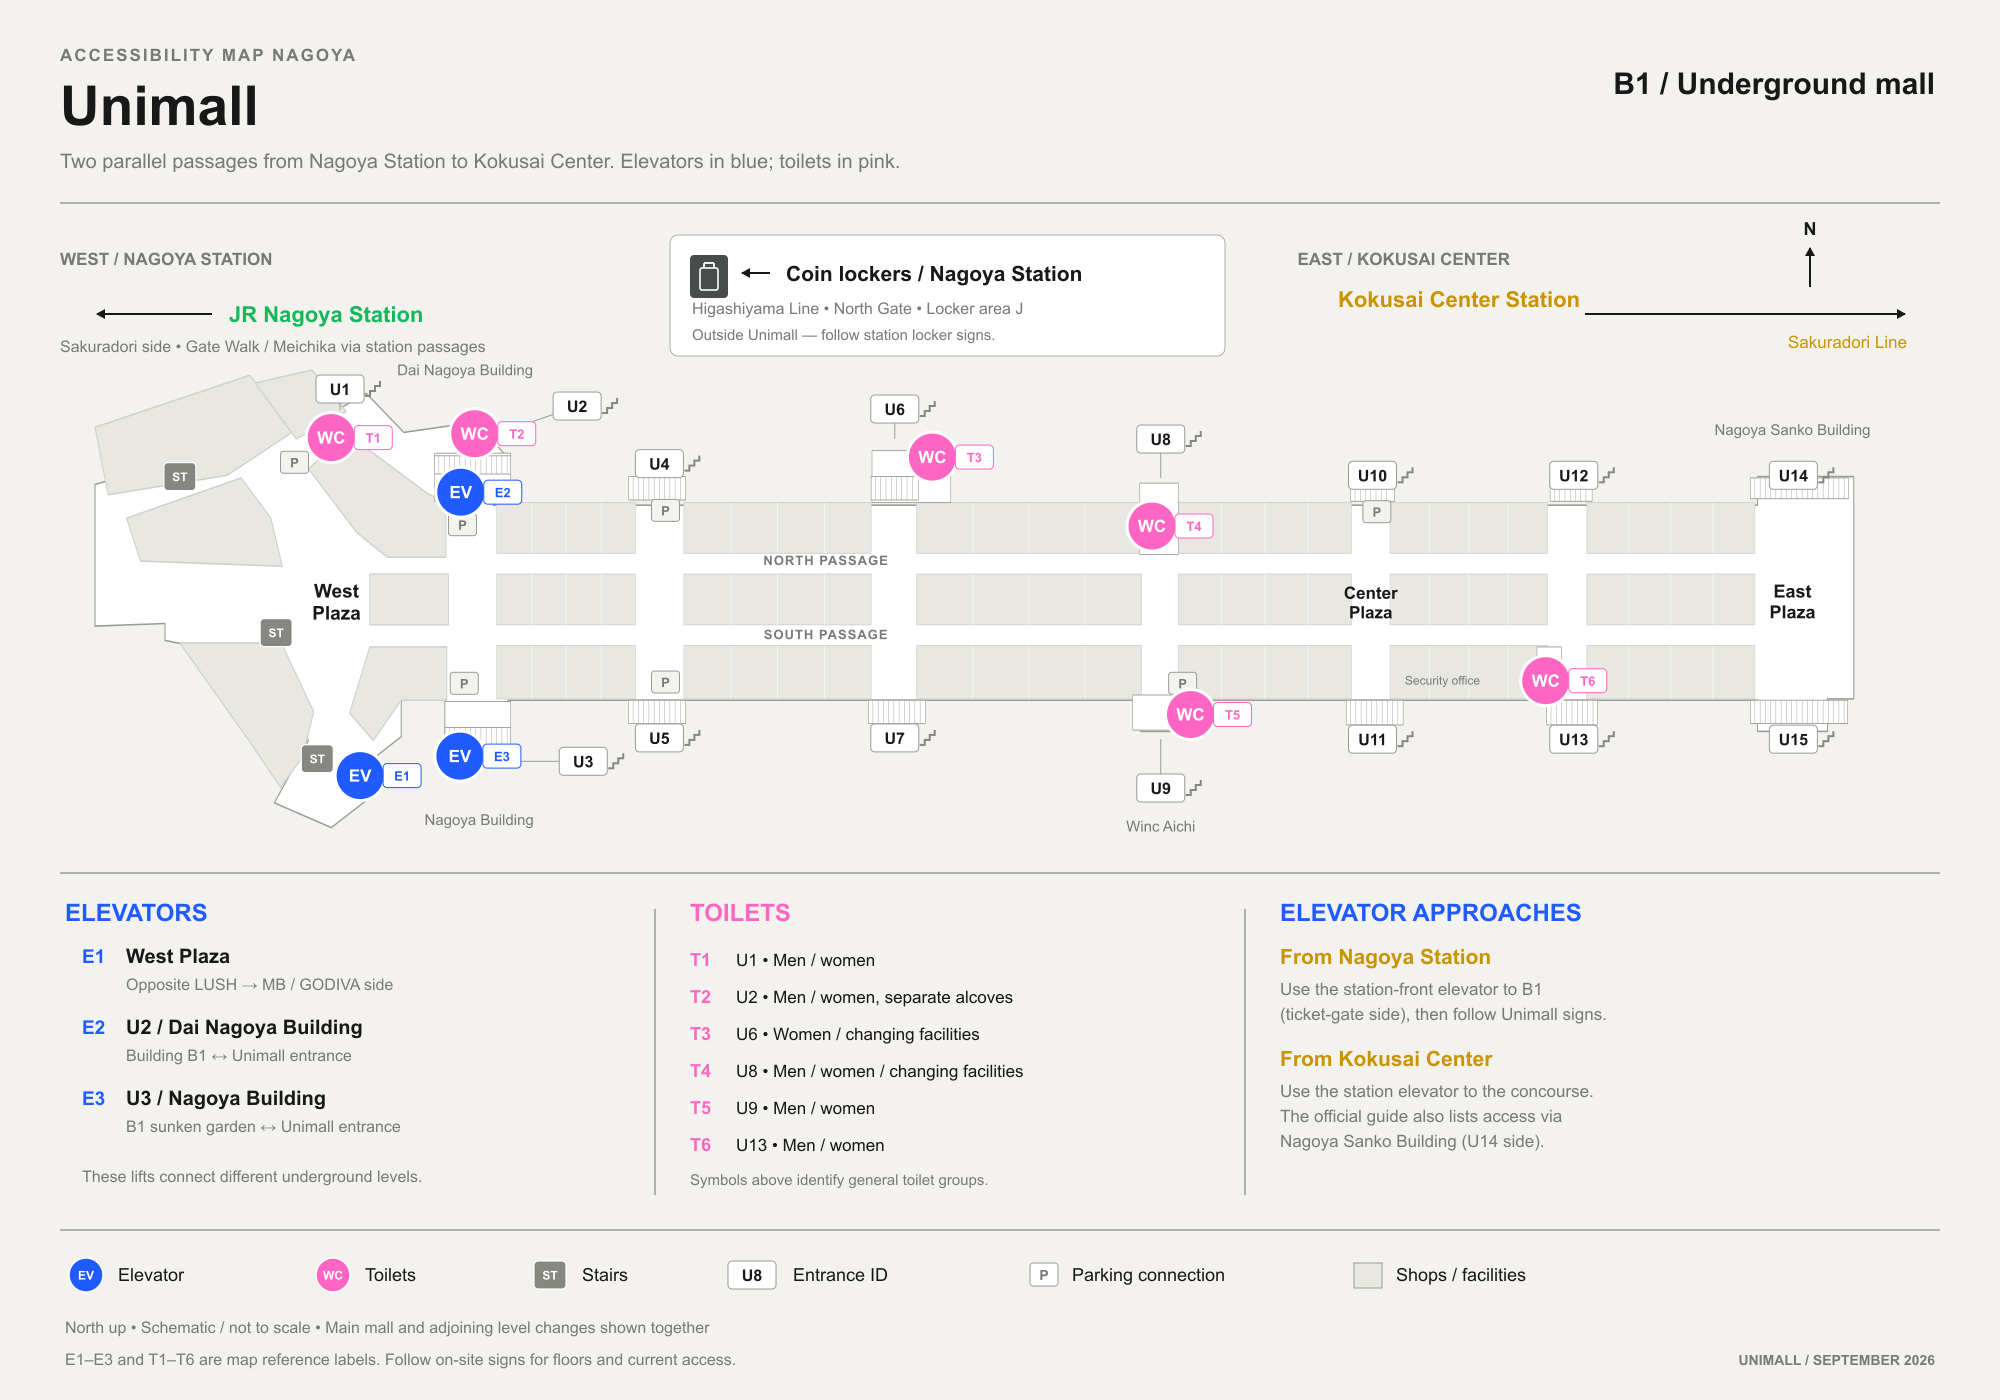Click the stairs ST marker near U1
Screen dimensions: 2000x1400
180,477
